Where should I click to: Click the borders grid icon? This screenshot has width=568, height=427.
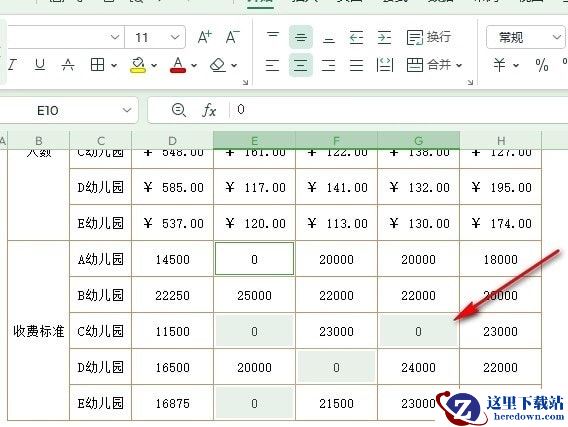(x=97, y=65)
